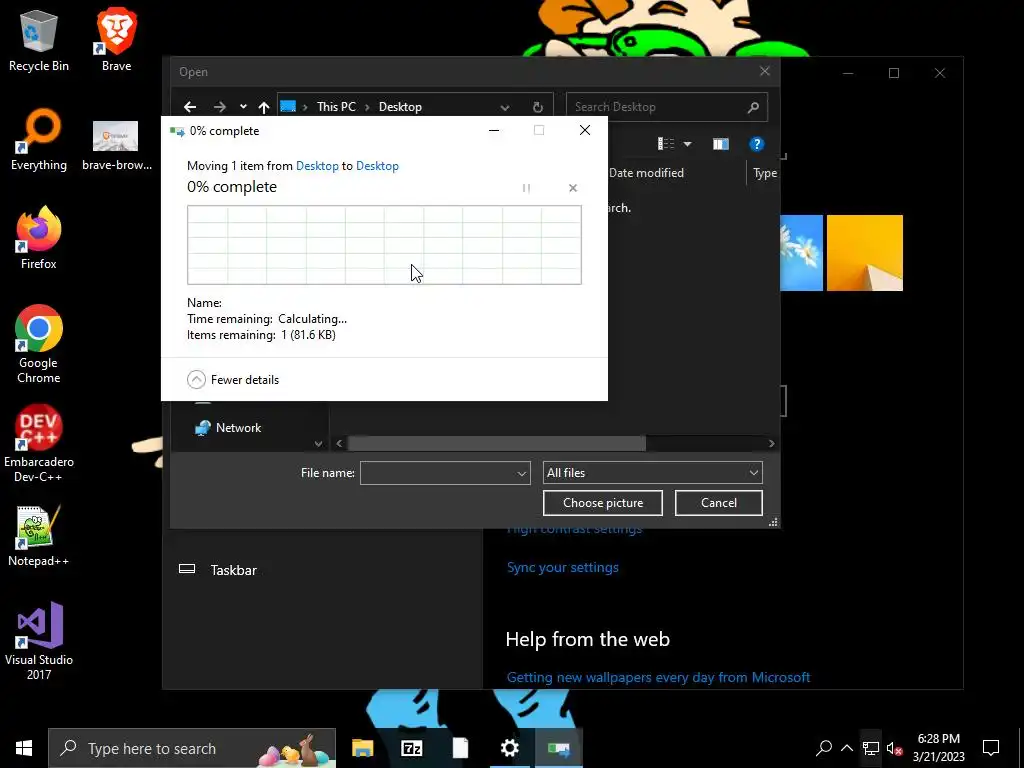Click the navigation pane scroll-down arrow
Screen dimensions: 1024x768
(318, 443)
